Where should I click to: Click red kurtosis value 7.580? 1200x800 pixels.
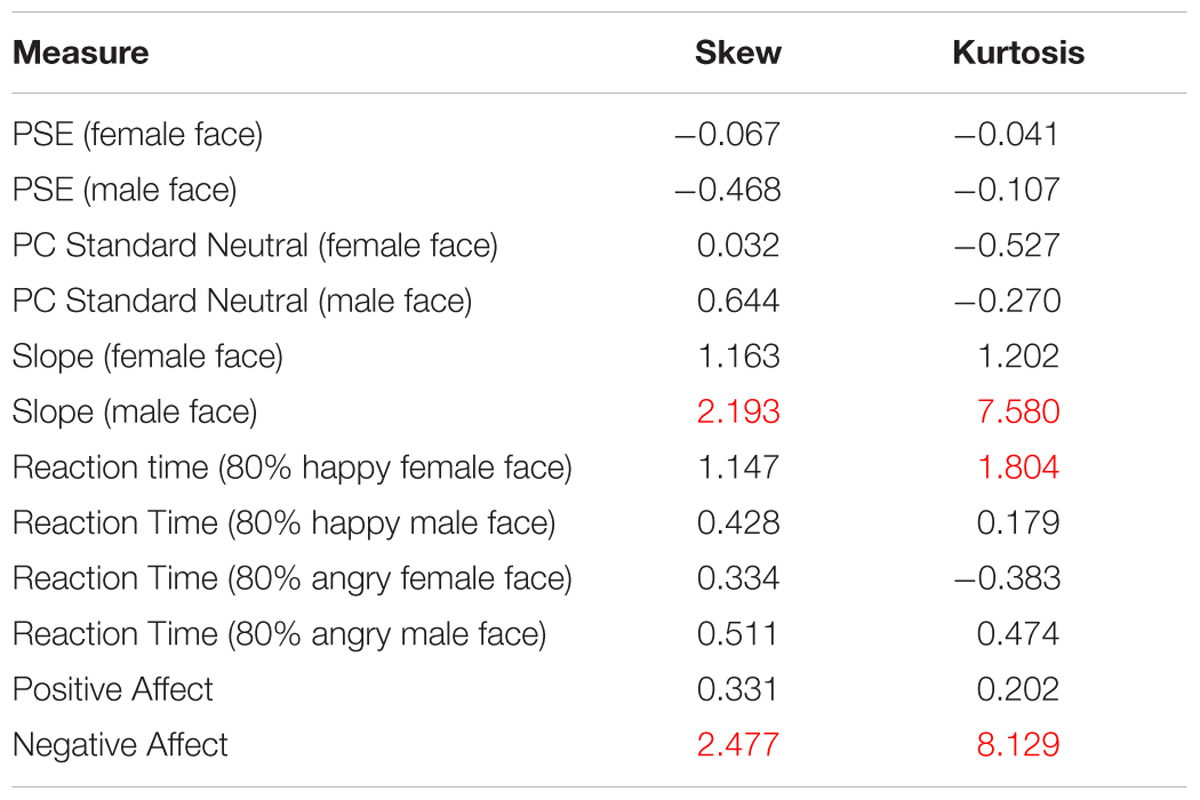(x=1017, y=412)
